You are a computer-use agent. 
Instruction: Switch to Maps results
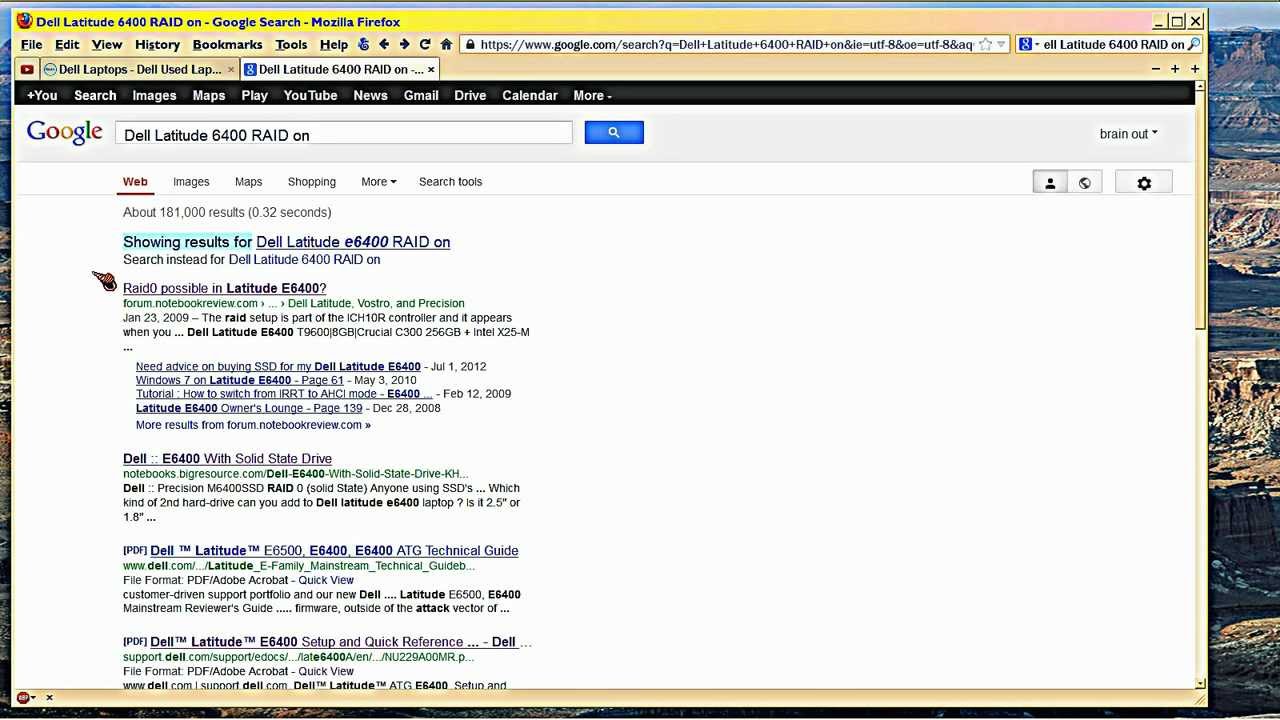(x=248, y=182)
